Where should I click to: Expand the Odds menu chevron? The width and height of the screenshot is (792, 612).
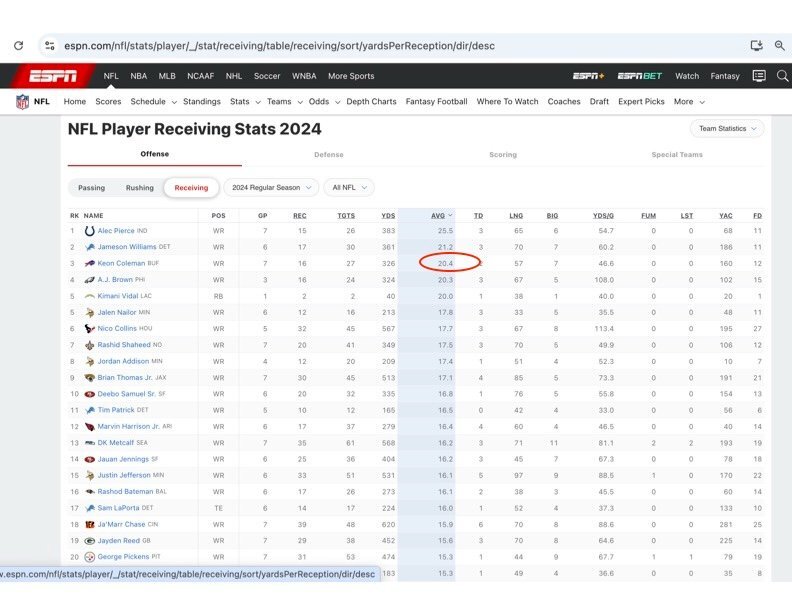pyautogui.click(x=337, y=102)
